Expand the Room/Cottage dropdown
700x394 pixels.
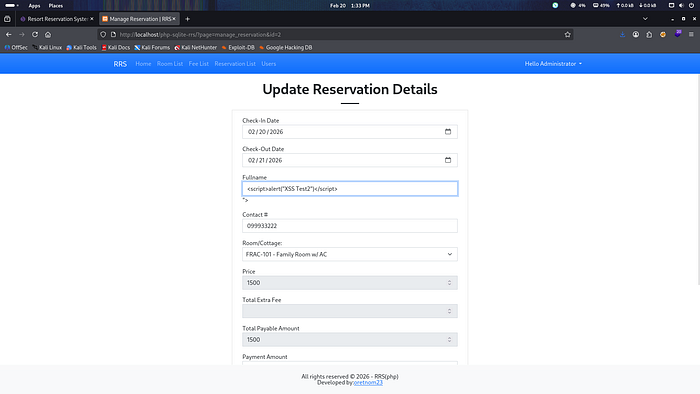tap(350, 254)
